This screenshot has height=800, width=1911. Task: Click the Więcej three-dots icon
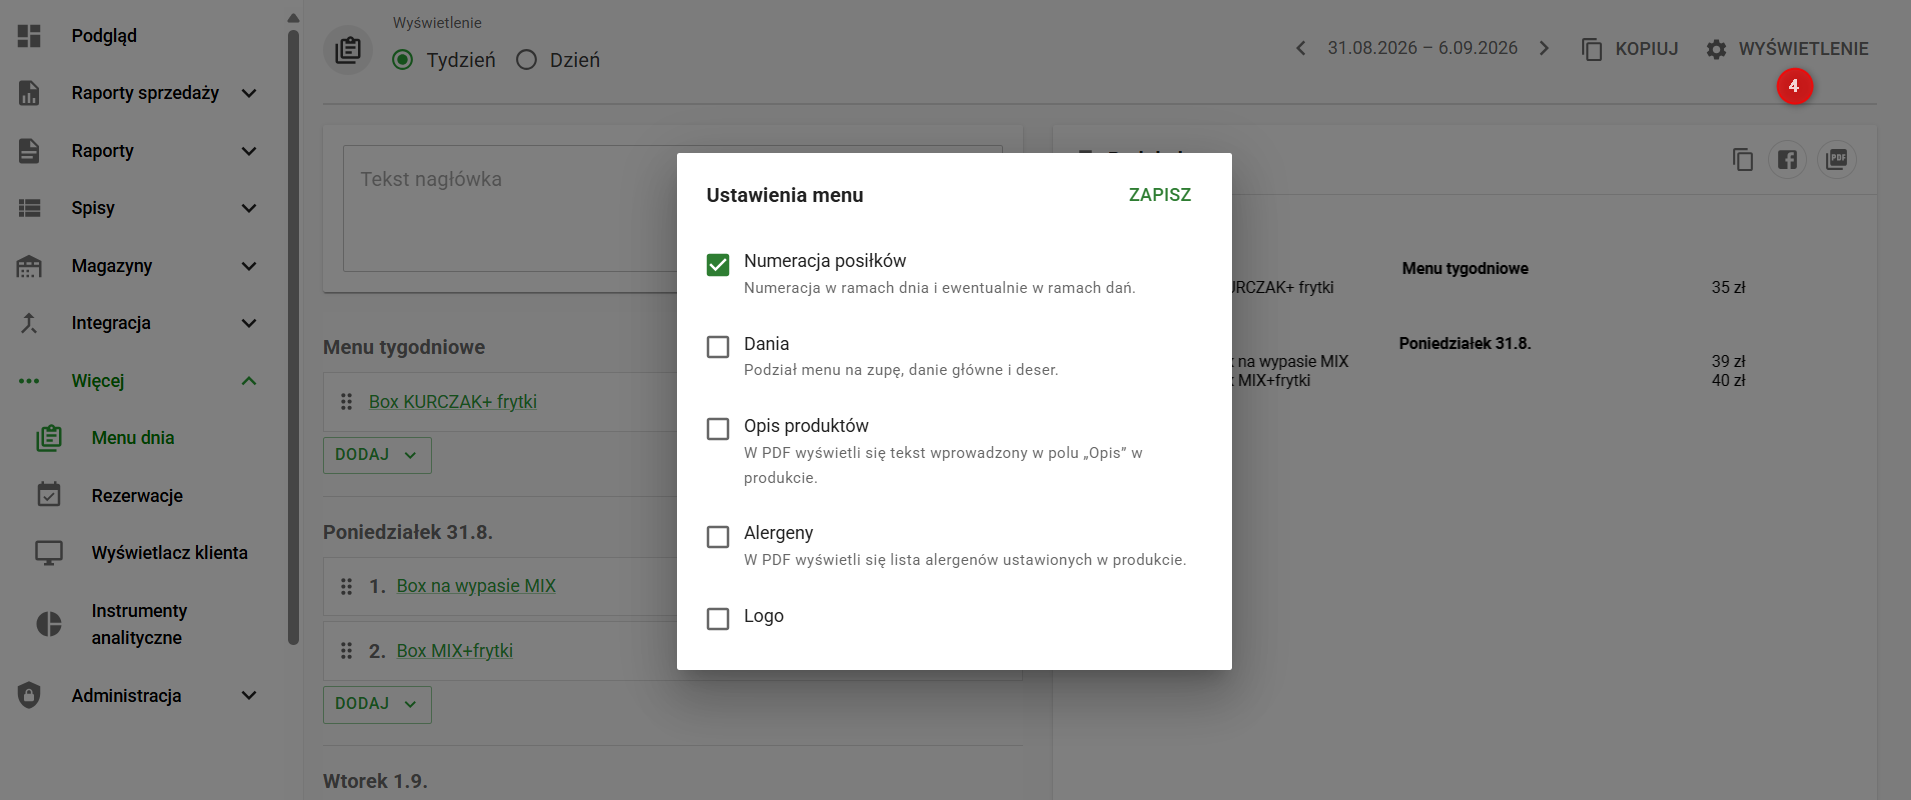pyautogui.click(x=29, y=381)
